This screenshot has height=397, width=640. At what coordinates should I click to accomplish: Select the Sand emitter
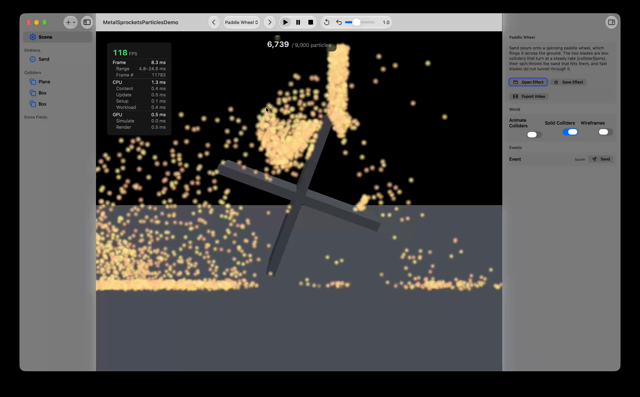tap(58, 59)
